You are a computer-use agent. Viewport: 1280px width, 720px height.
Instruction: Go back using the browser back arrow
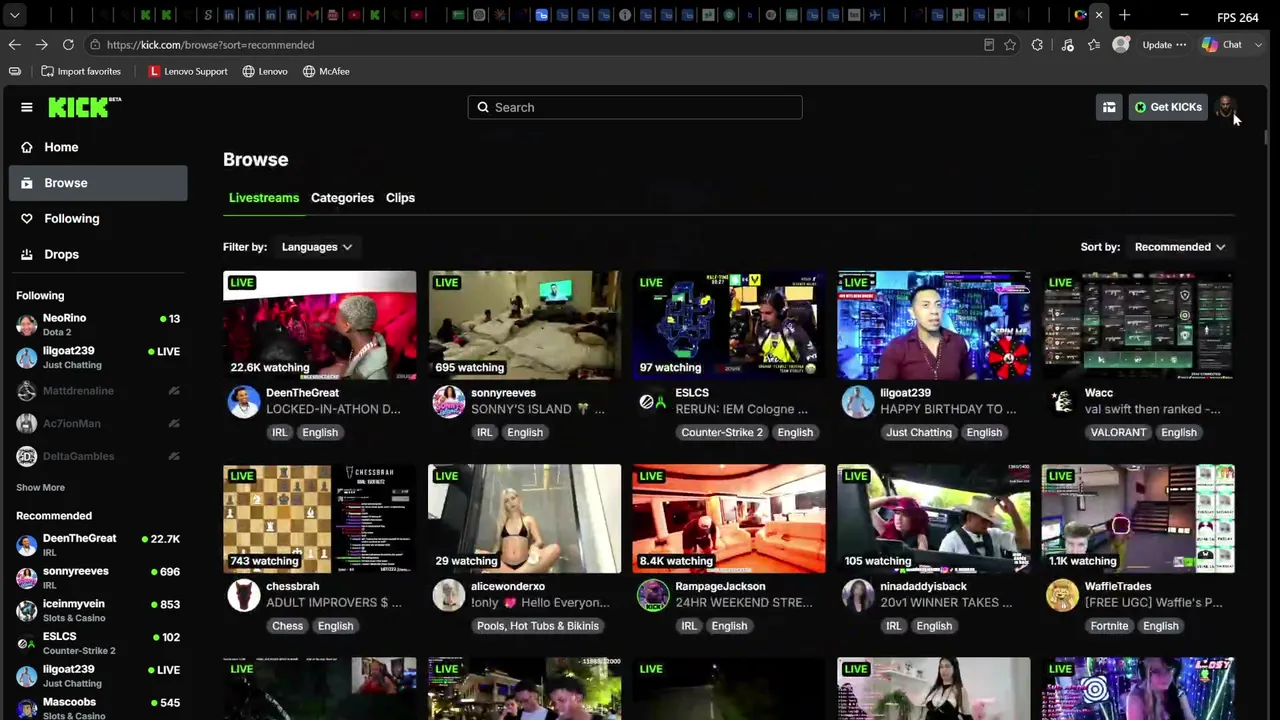14,45
